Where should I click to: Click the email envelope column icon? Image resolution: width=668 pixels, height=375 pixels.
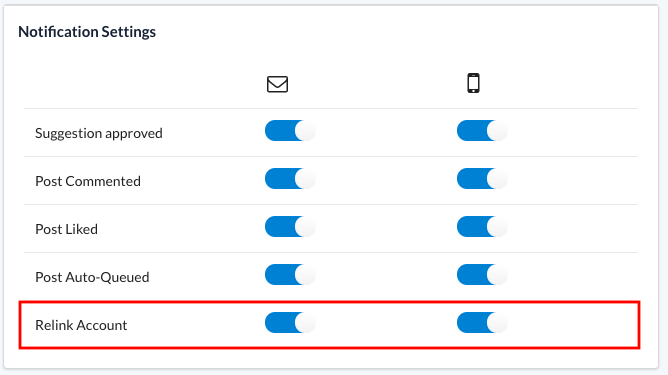pyautogui.click(x=277, y=84)
